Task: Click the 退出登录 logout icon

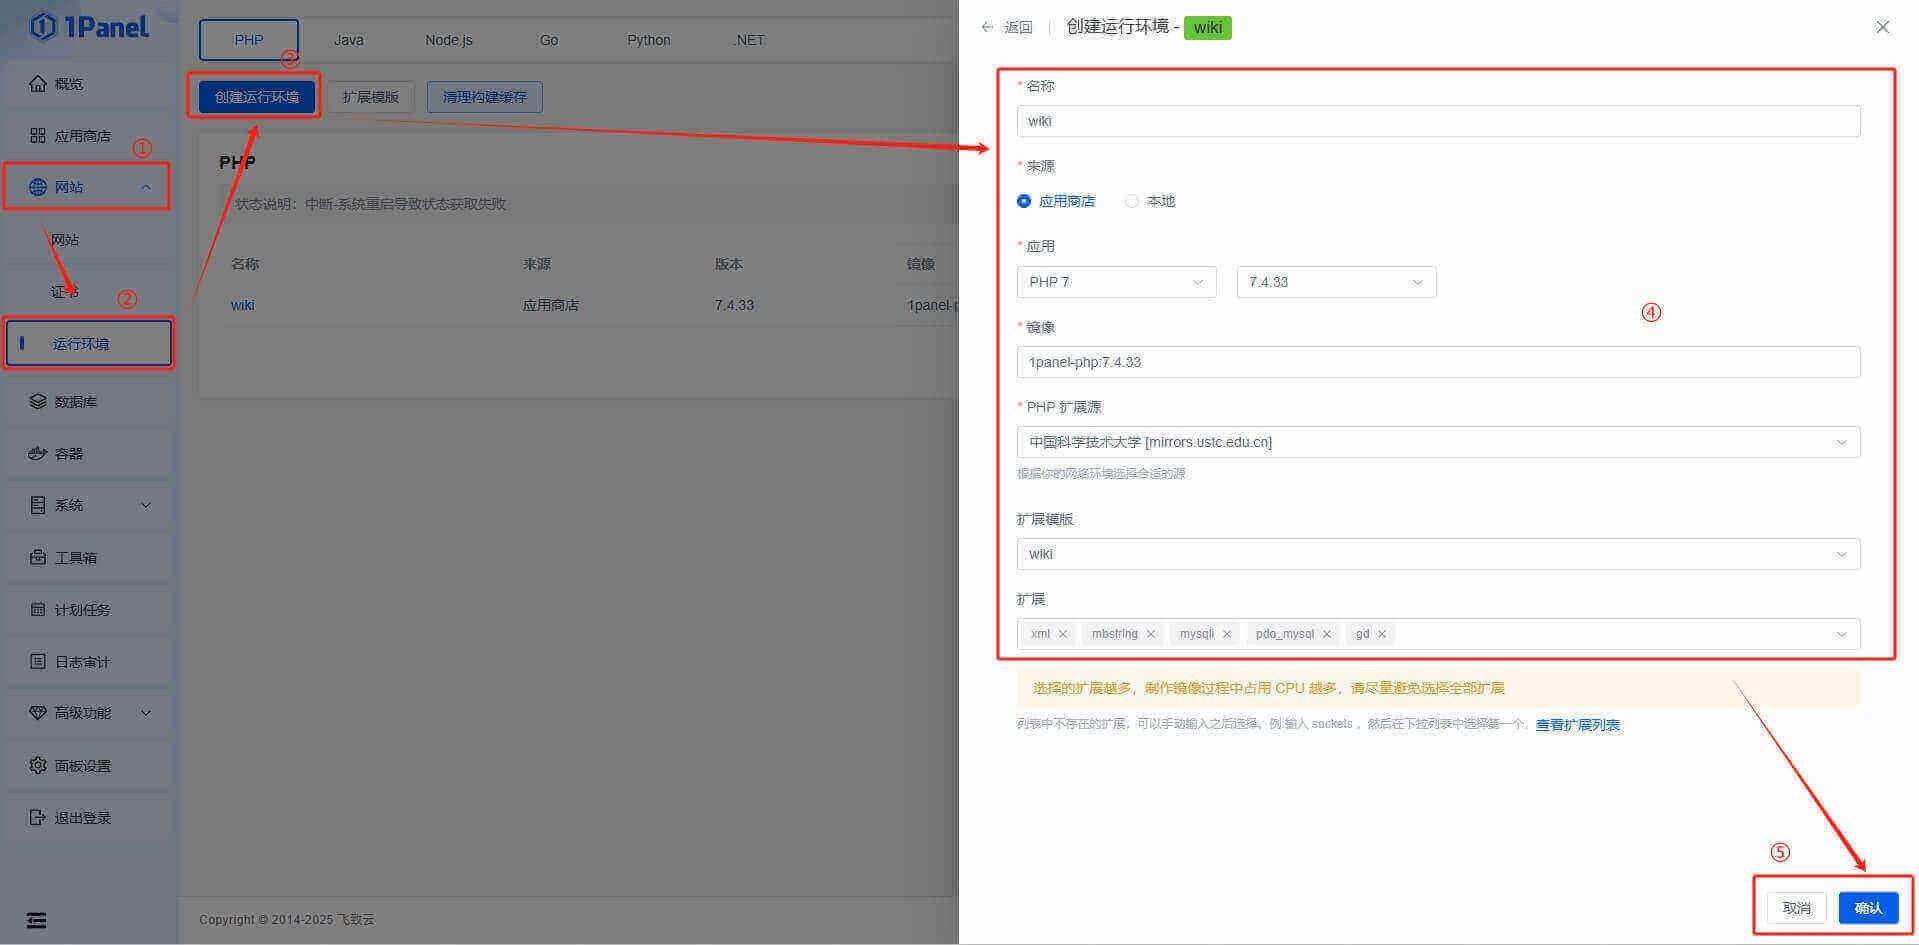Action: (x=38, y=818)
